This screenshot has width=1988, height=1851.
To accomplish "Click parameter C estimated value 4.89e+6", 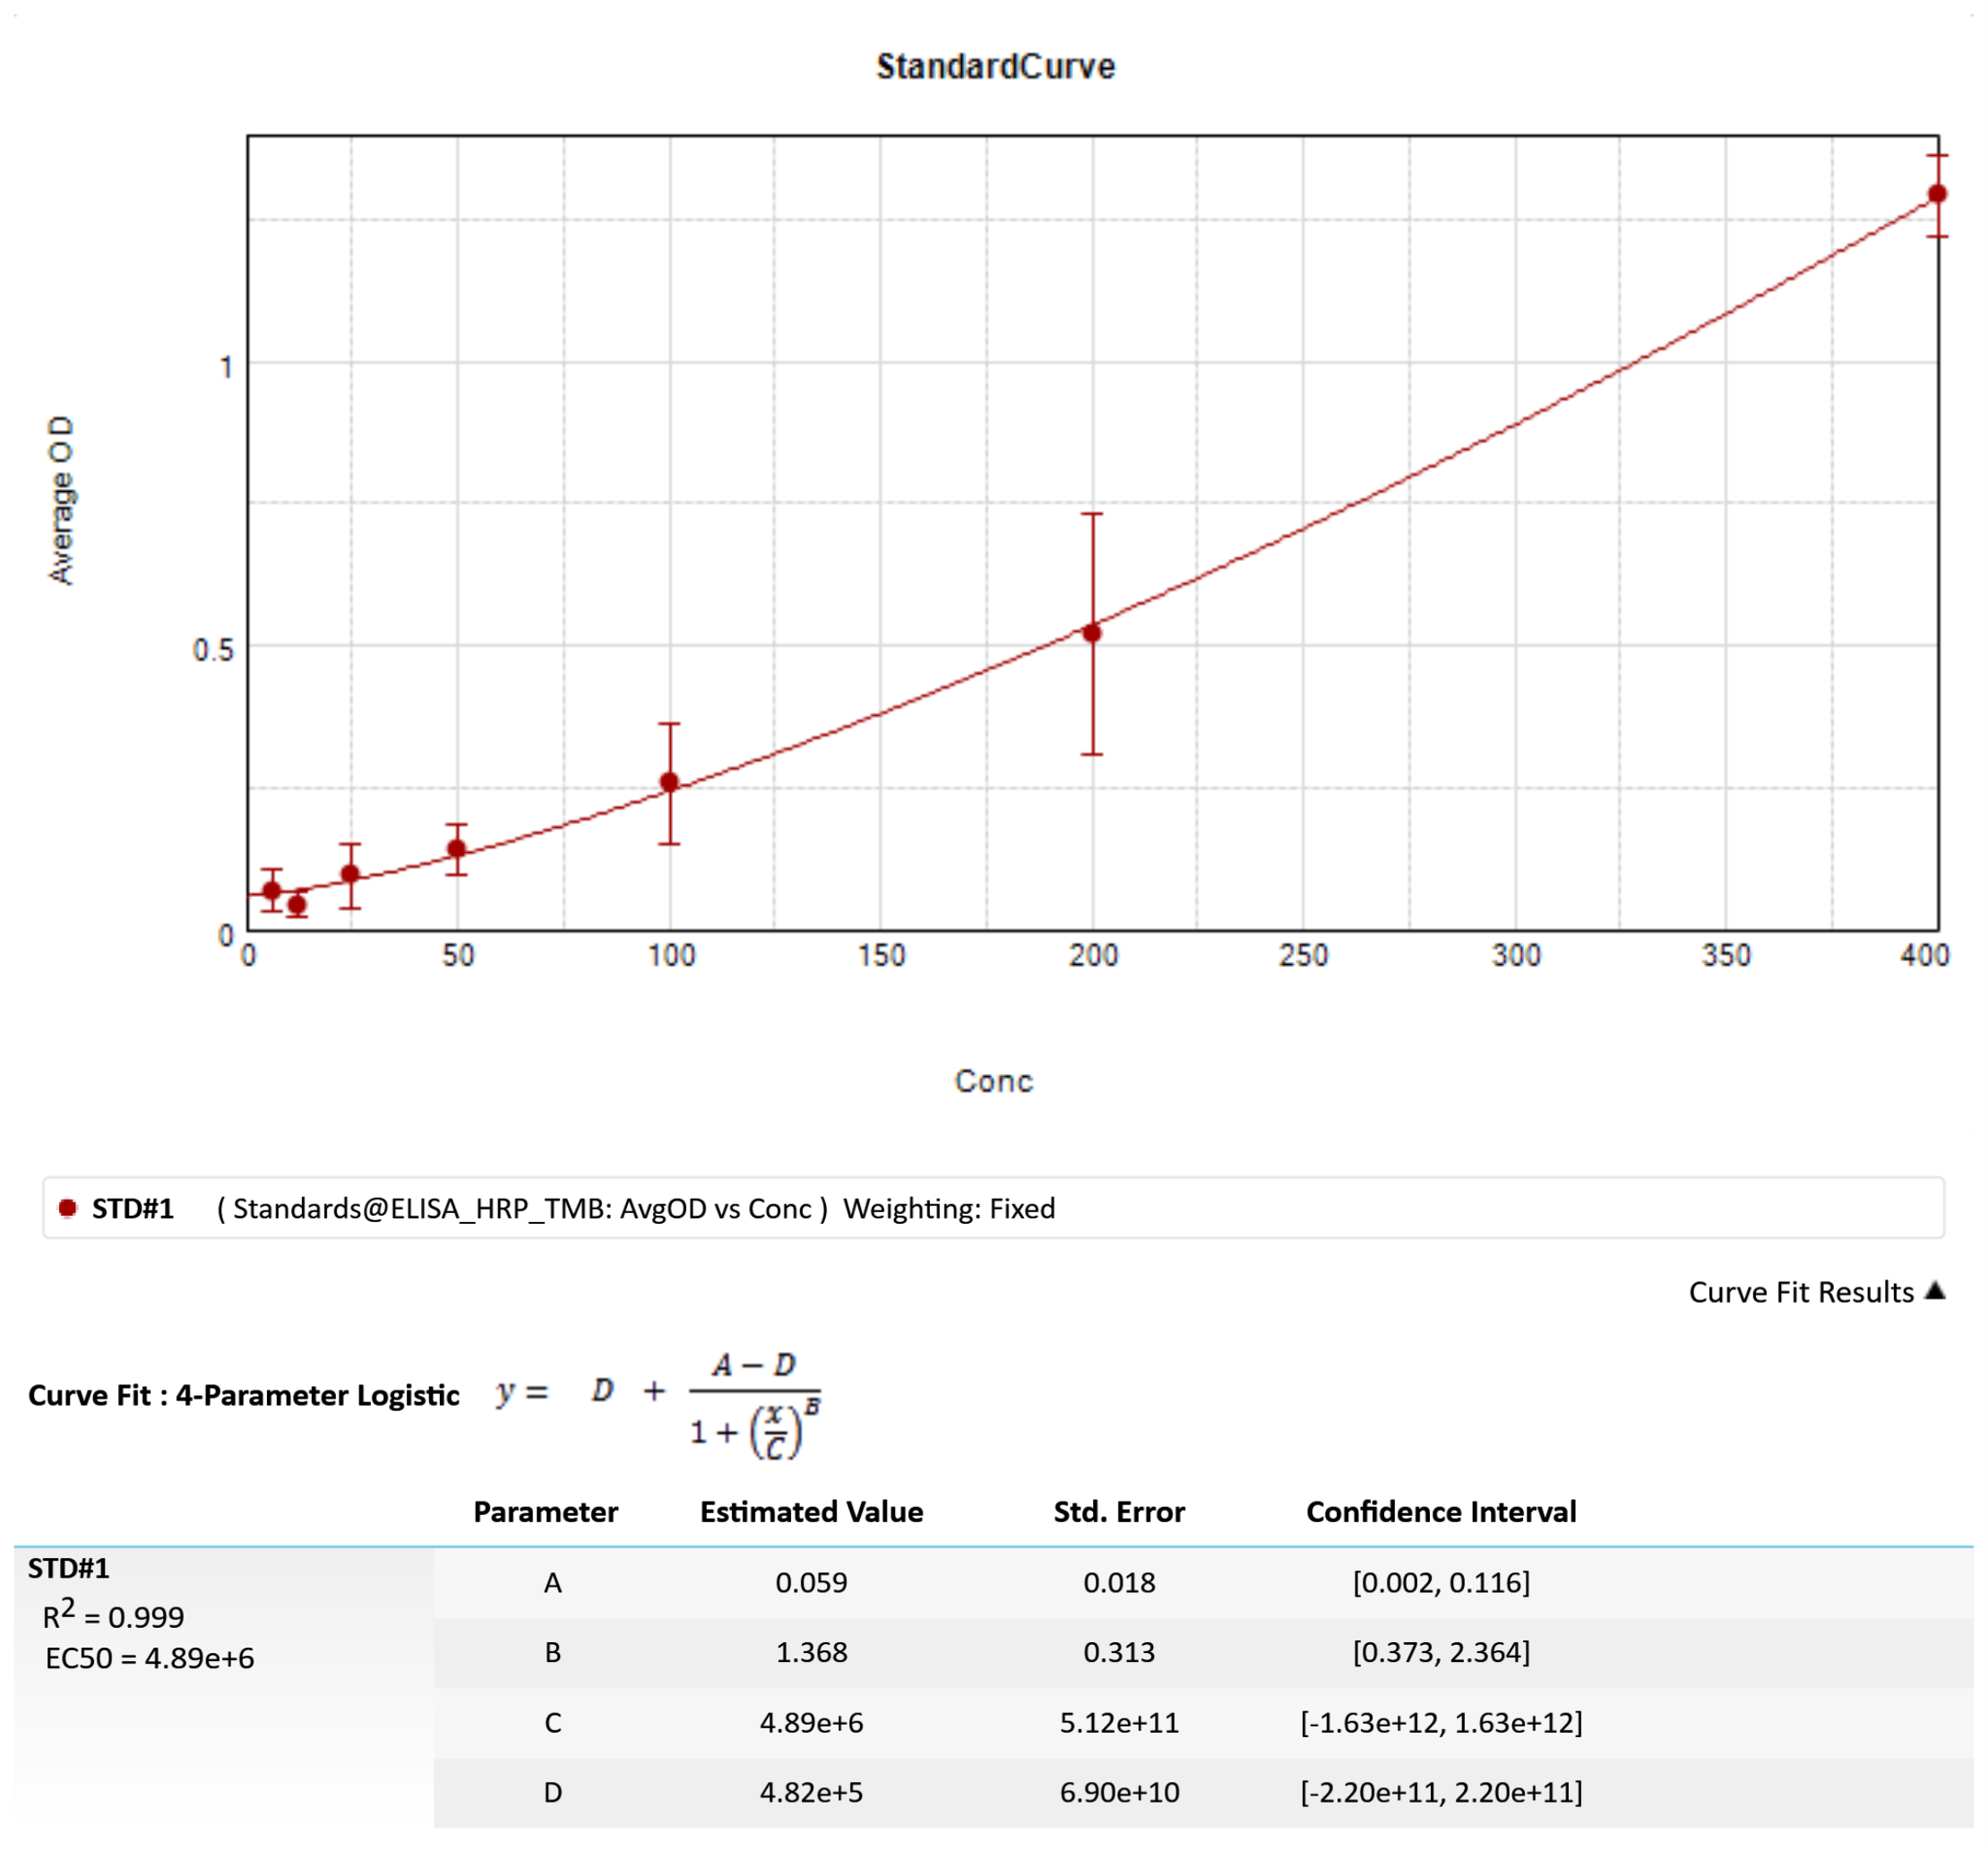I will [x=811, y=1722].
